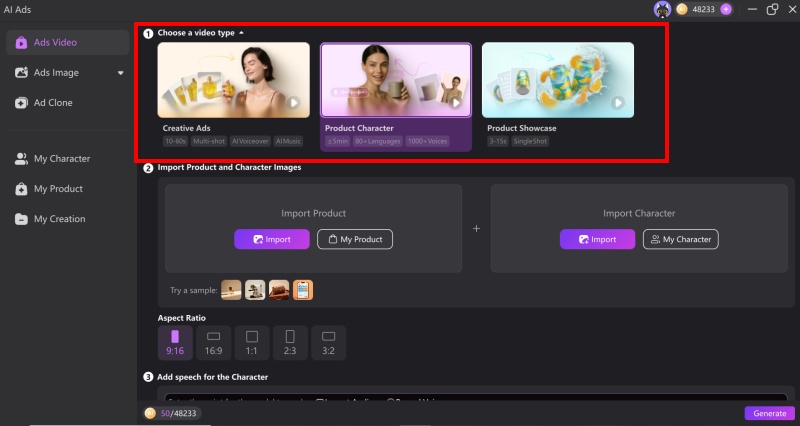
Task: Click the Import button under Import Character
Action: (x=597, y=239)
